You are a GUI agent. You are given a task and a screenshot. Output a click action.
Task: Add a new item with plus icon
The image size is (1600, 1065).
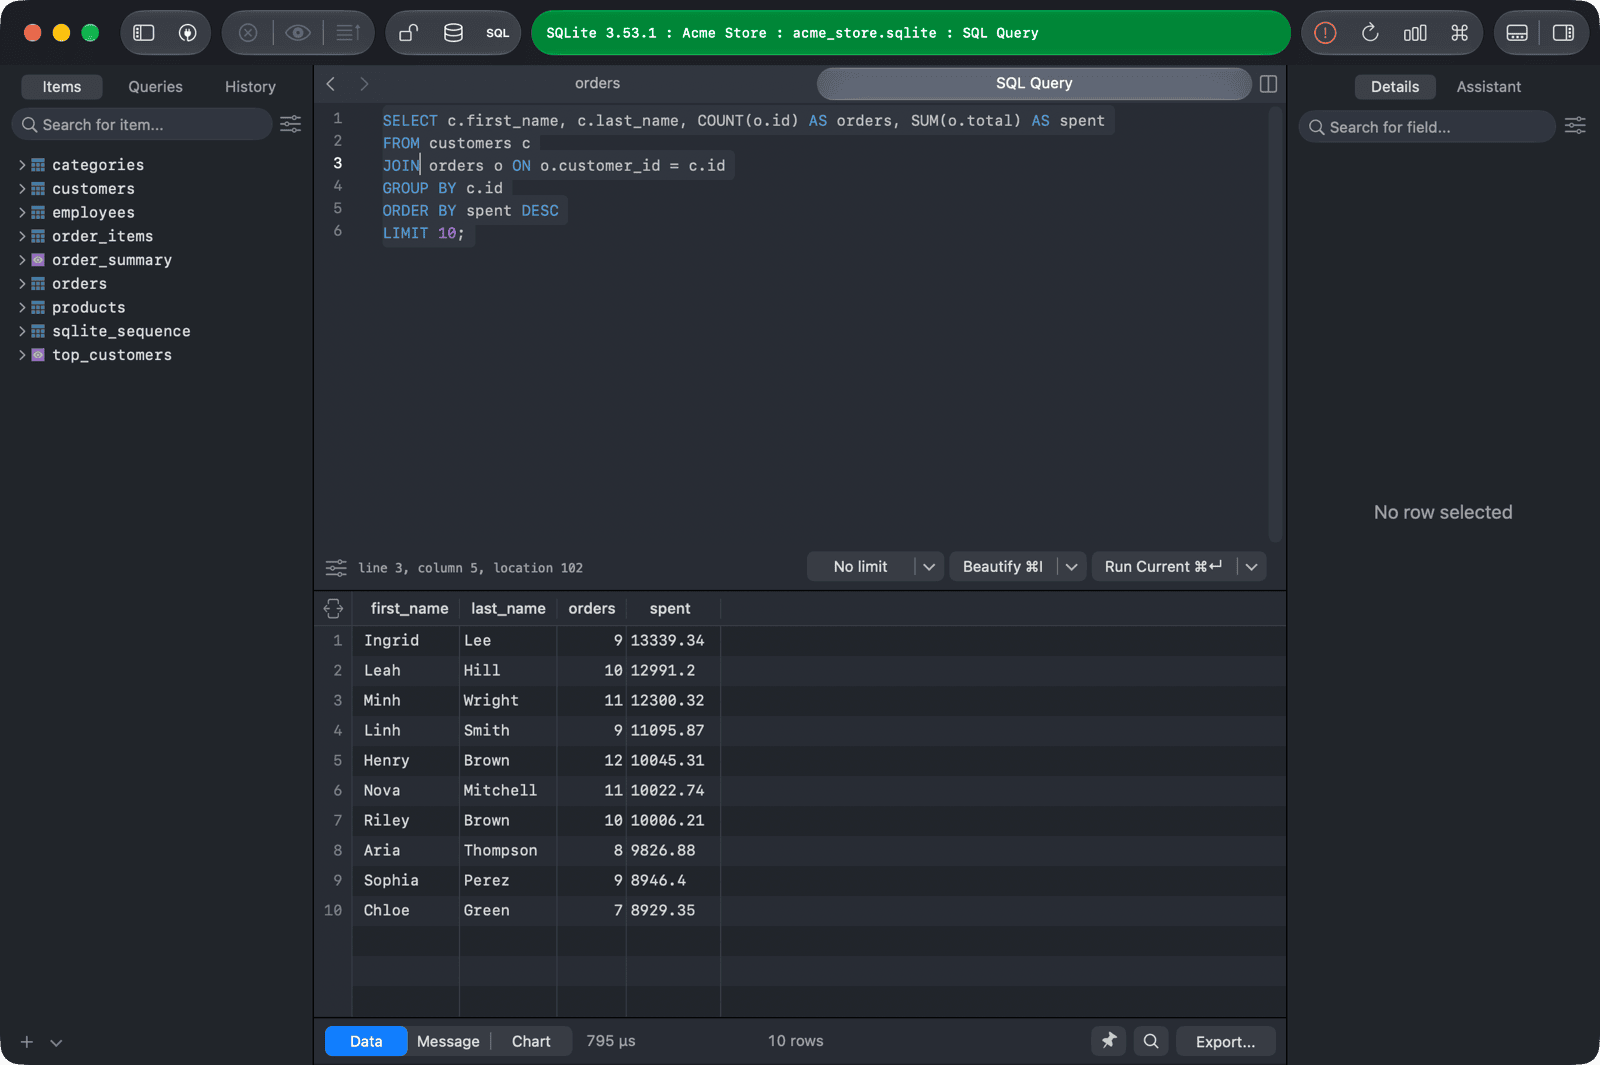[27, 1042]
